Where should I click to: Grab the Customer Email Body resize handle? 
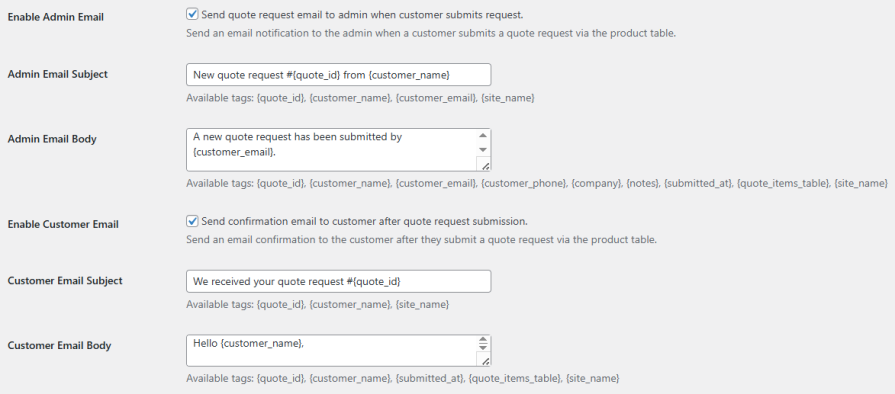click(x=485, y=361)
